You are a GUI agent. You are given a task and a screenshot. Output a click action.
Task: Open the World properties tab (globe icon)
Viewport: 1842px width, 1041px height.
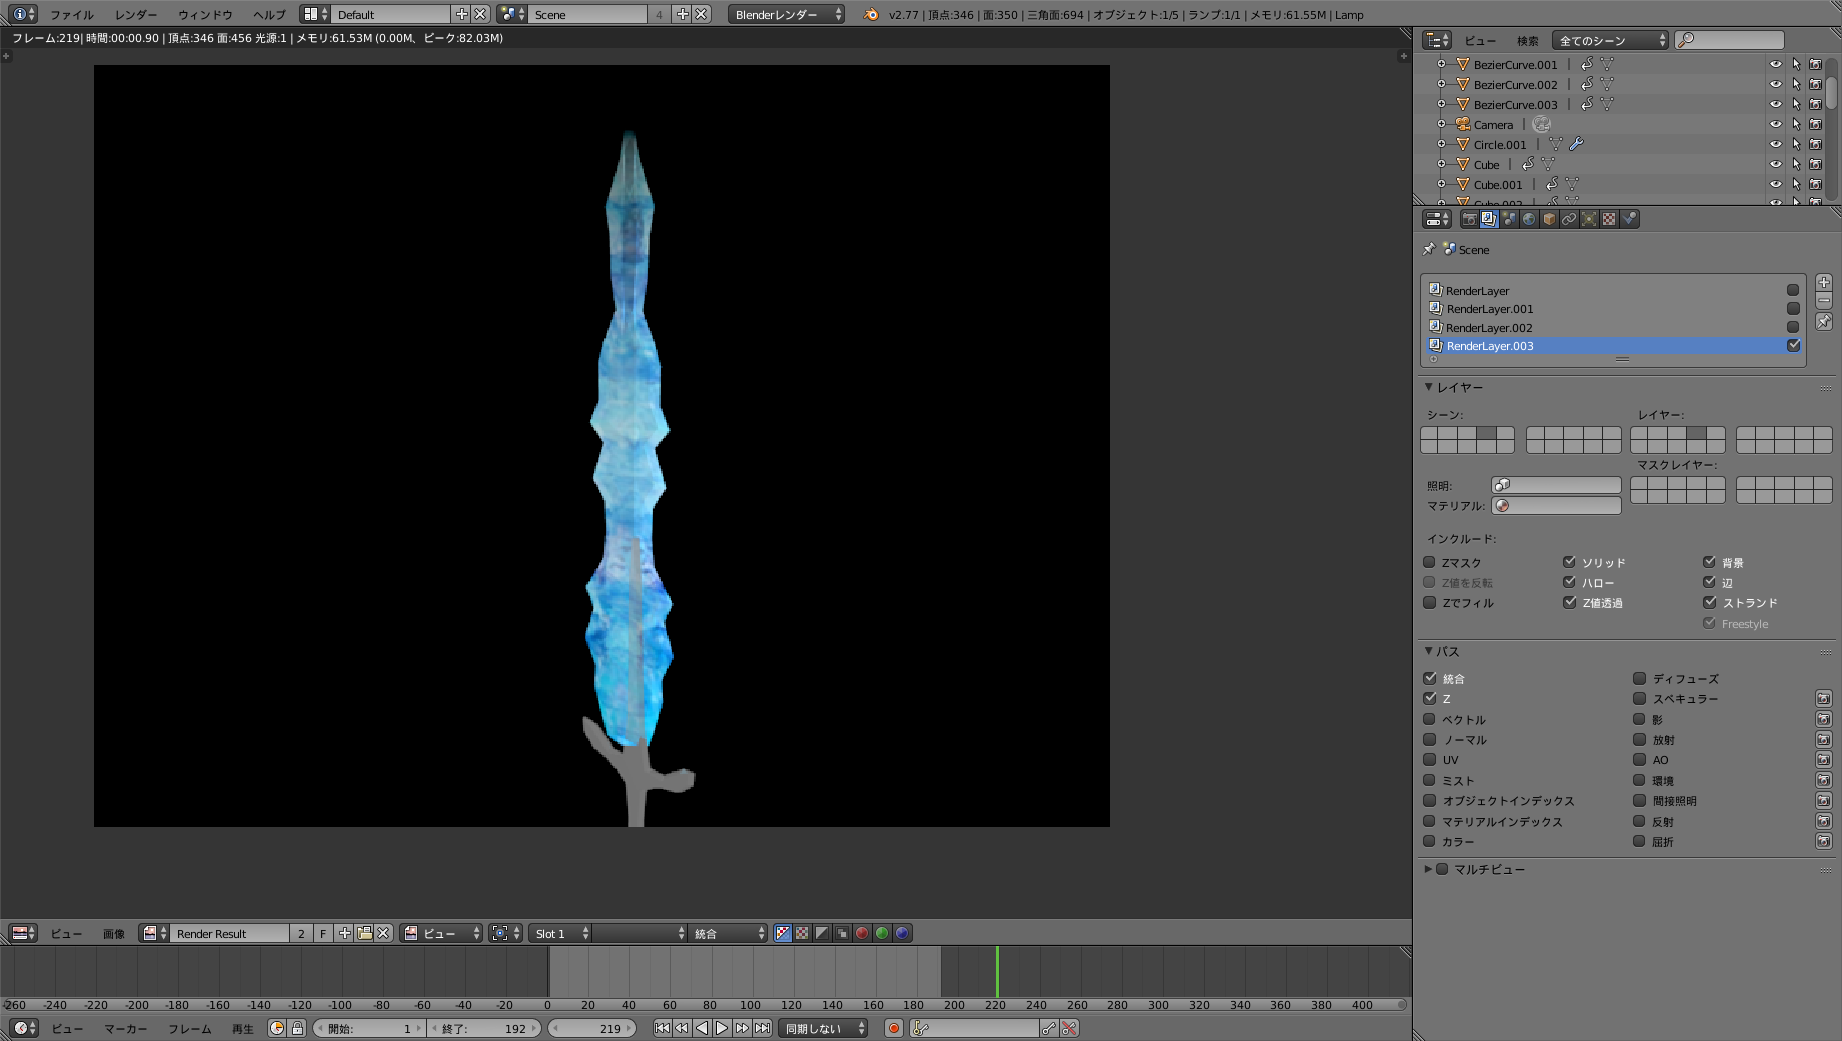click(1529, 219)
